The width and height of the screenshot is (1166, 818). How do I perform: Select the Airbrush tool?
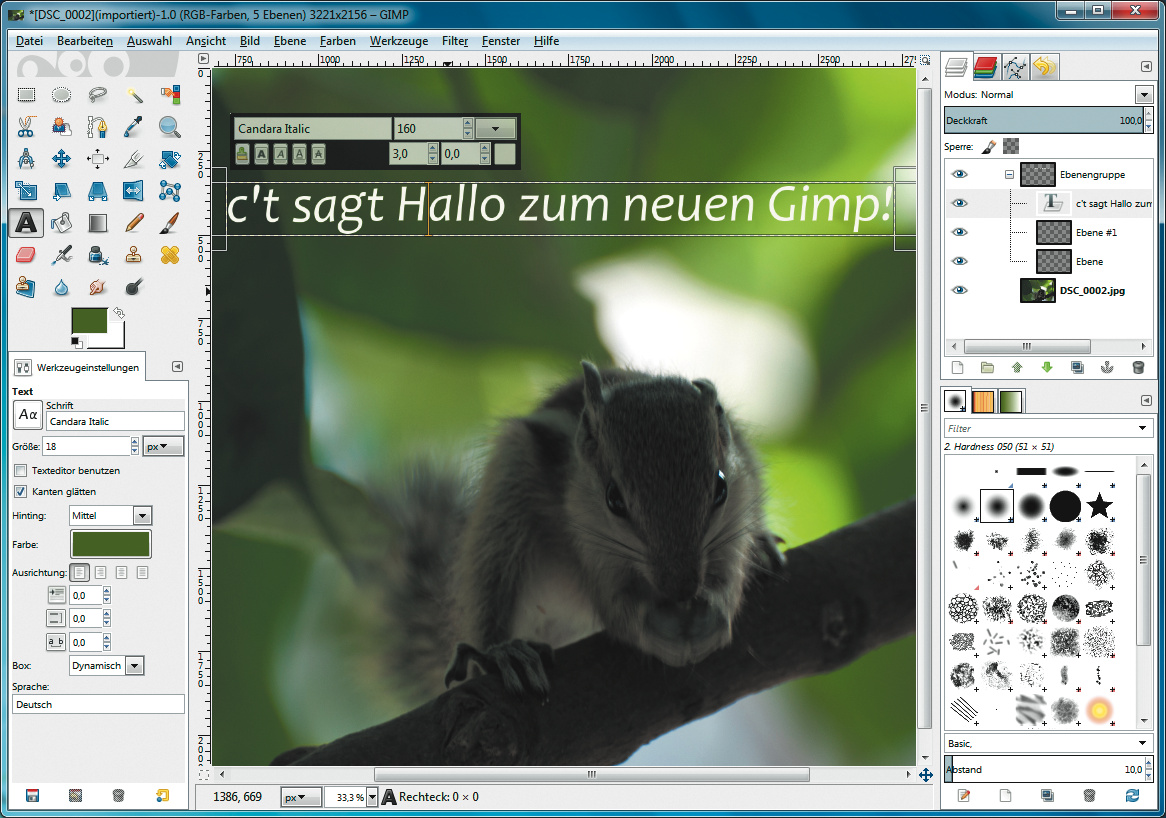[62, 255]
